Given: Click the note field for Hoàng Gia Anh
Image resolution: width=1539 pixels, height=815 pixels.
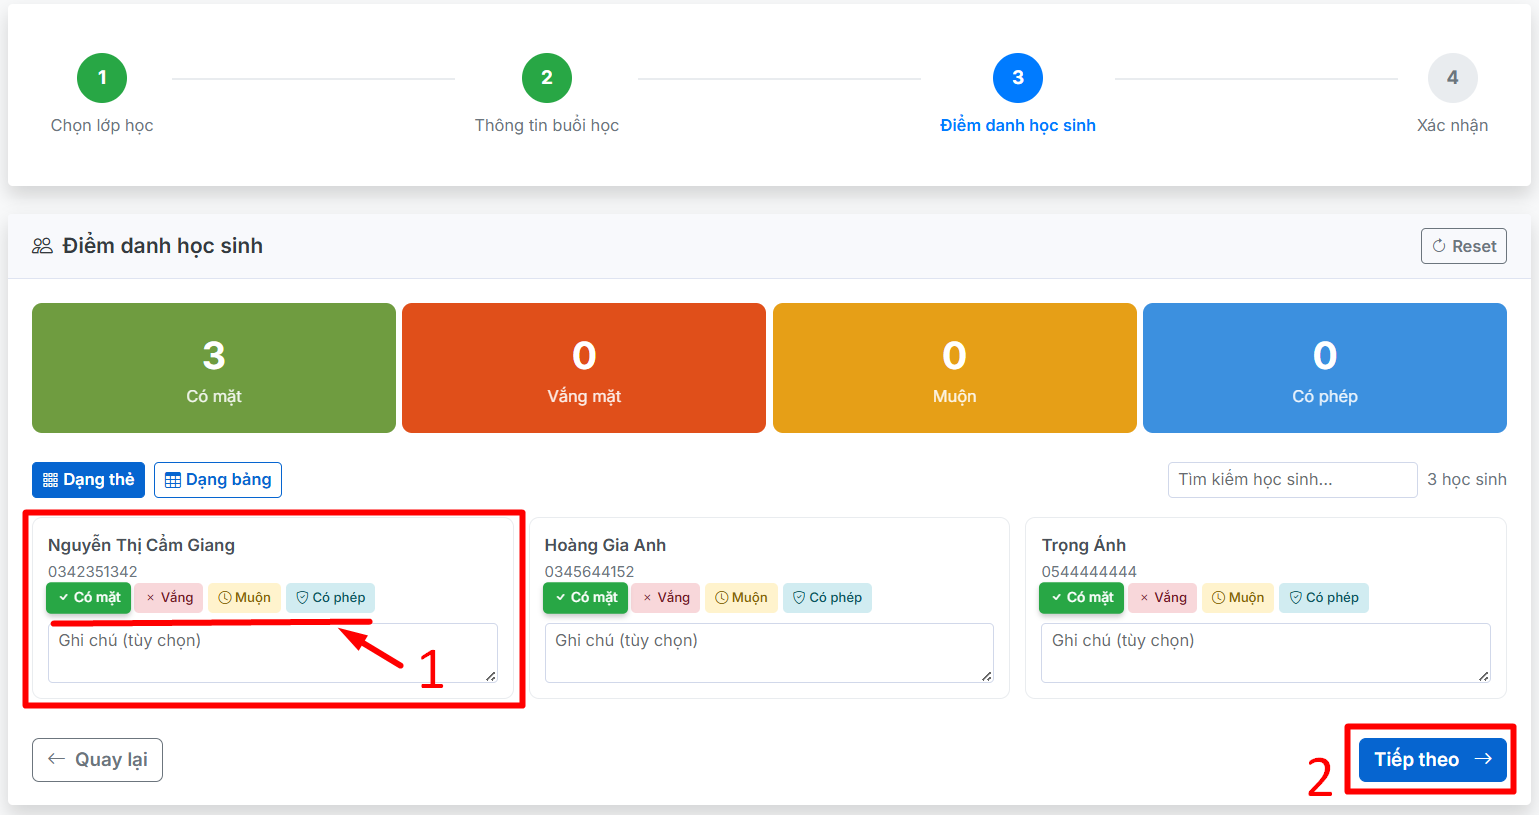Looking at the screenshot, I should pos(768,653).
